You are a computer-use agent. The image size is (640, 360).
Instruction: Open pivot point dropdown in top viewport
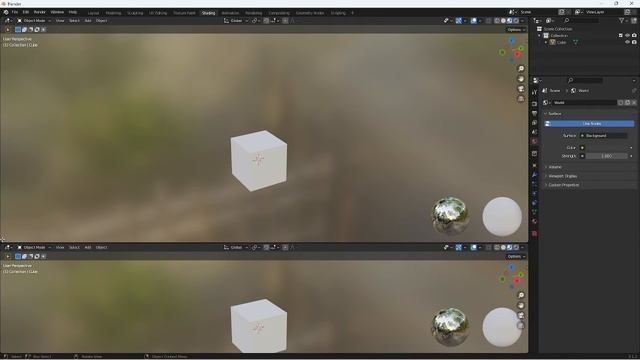[256, 20]
